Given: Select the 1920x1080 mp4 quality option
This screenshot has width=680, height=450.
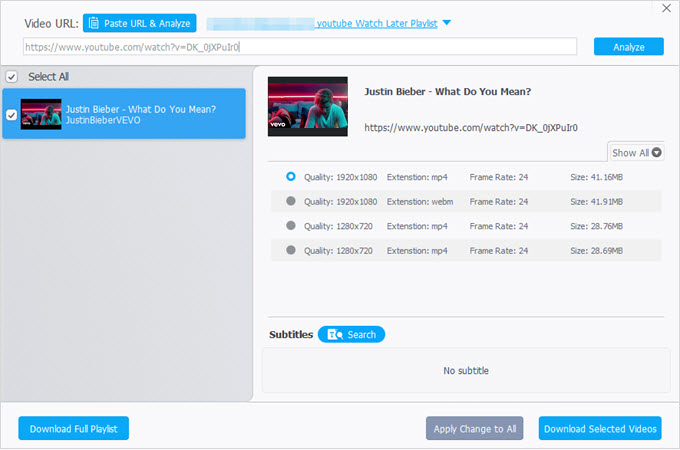Looking at the screenshot, I should (x=291, y=176).
